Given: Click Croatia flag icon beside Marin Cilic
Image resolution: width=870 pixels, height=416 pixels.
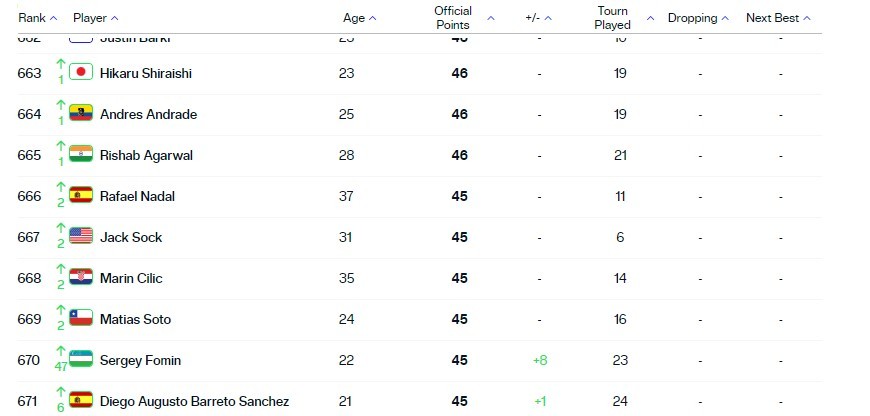Looking at the screenshot, I should (x=81, y=277).
